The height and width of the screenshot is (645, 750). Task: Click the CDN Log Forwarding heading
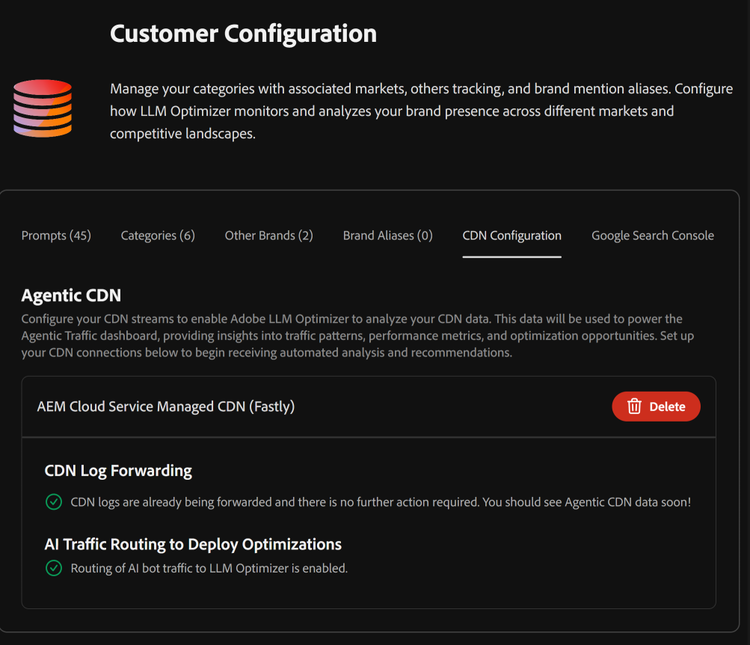118,471
